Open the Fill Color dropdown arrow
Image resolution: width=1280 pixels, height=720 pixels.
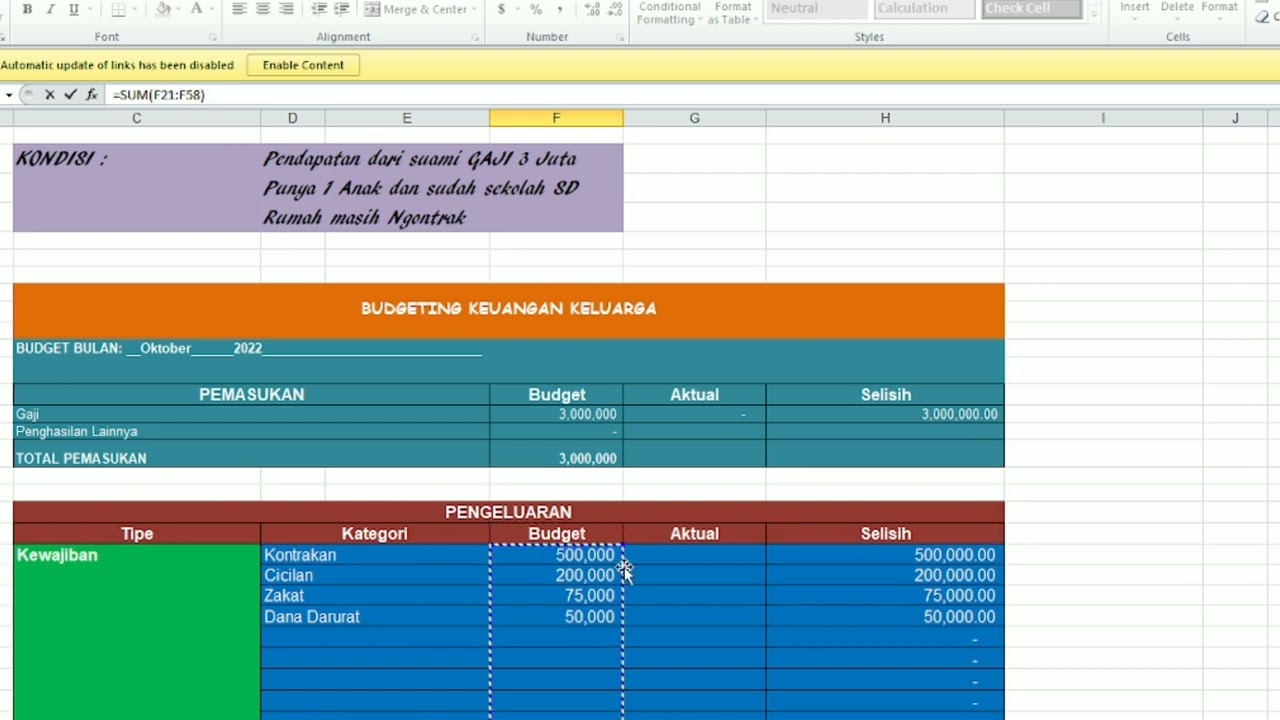180,9
